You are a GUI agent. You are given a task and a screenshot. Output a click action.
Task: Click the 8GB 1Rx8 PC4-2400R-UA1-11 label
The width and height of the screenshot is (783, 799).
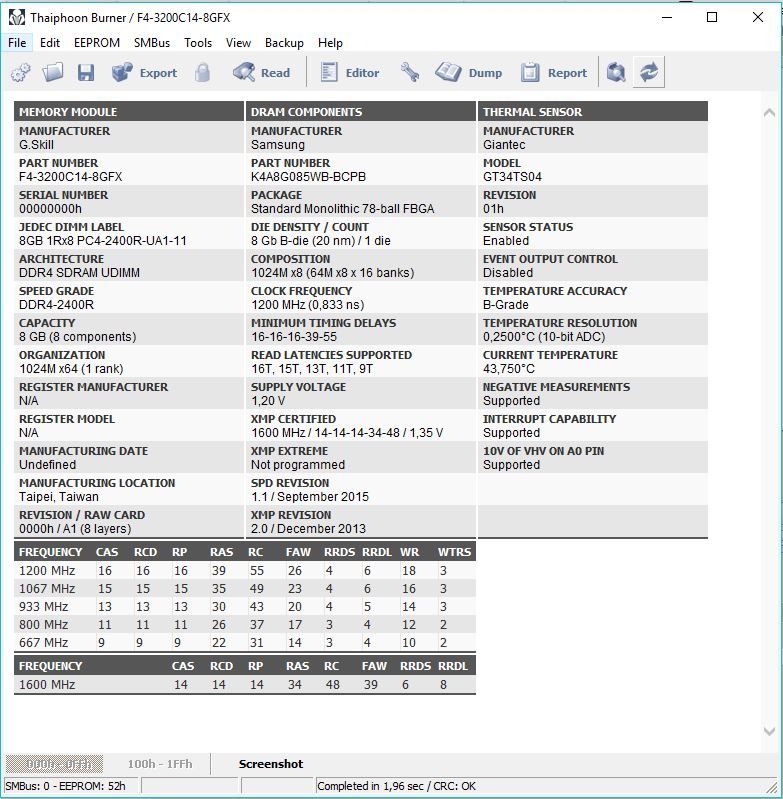click(x=103, y=241)
